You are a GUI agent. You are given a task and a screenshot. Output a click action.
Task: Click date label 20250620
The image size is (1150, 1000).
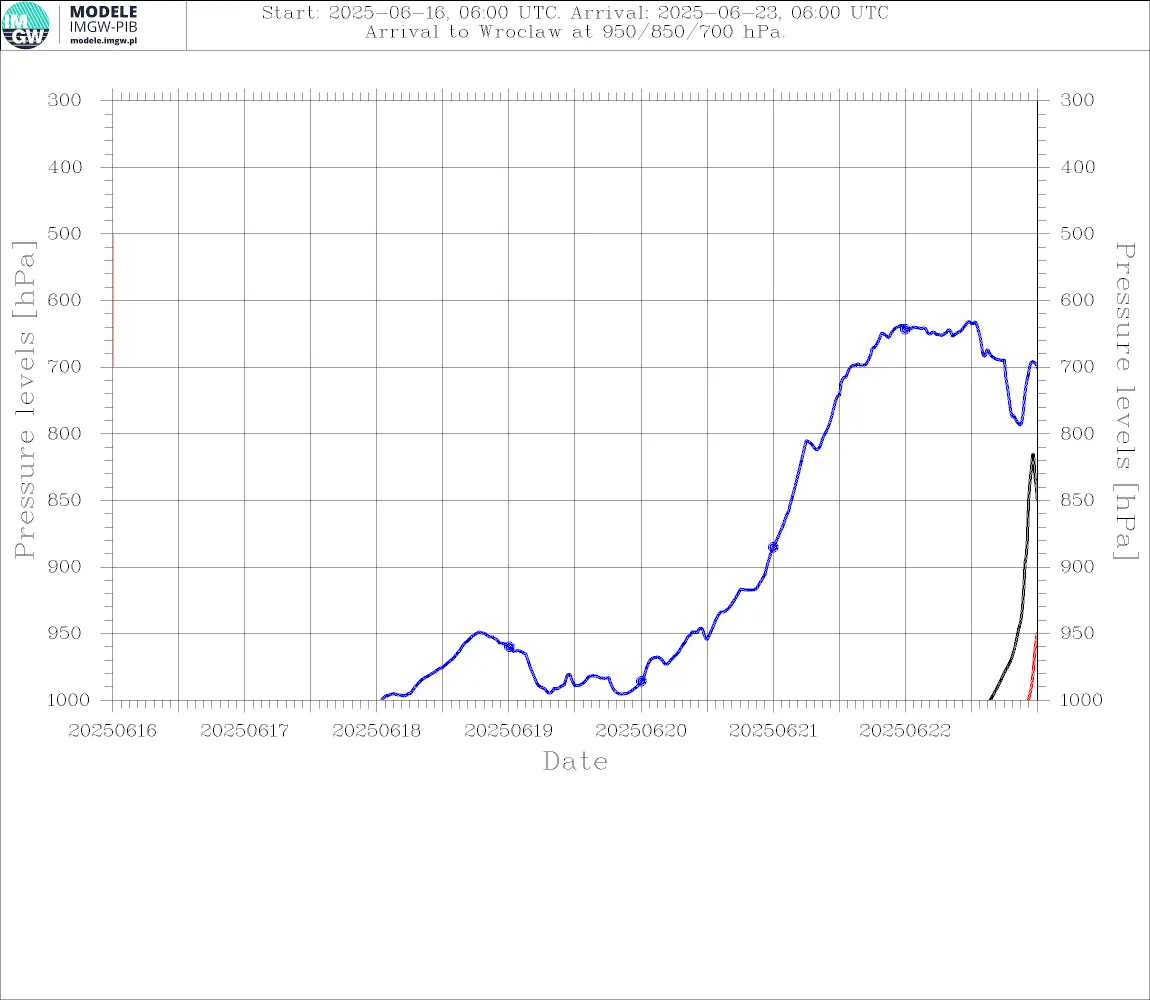point(641,731)
